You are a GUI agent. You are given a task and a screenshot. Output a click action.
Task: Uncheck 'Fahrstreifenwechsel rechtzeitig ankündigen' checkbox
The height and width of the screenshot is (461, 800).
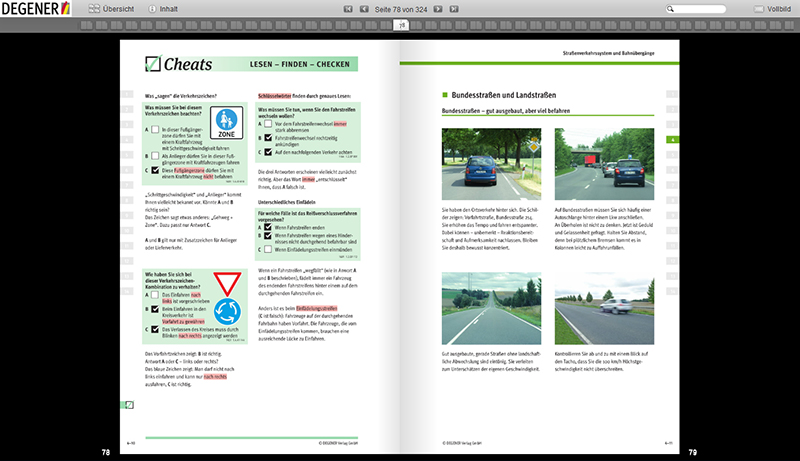[268, 138]
